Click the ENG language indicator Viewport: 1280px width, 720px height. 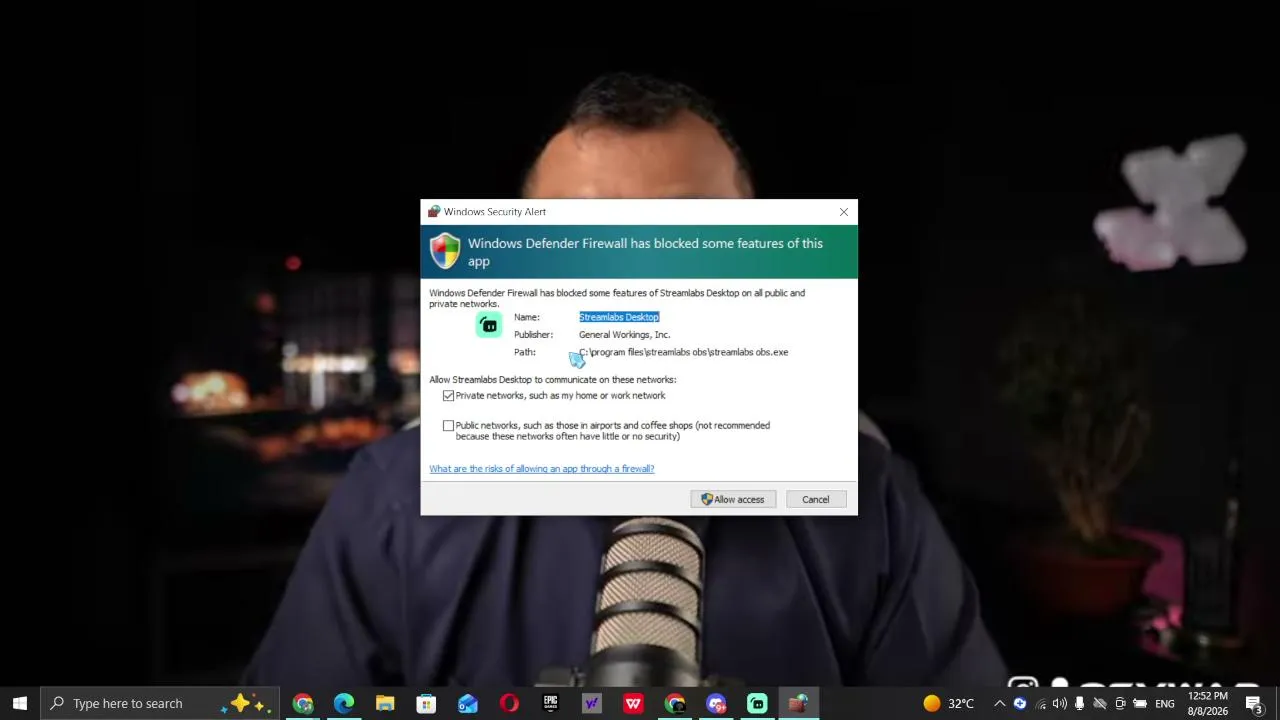[x=1165, y=703]
